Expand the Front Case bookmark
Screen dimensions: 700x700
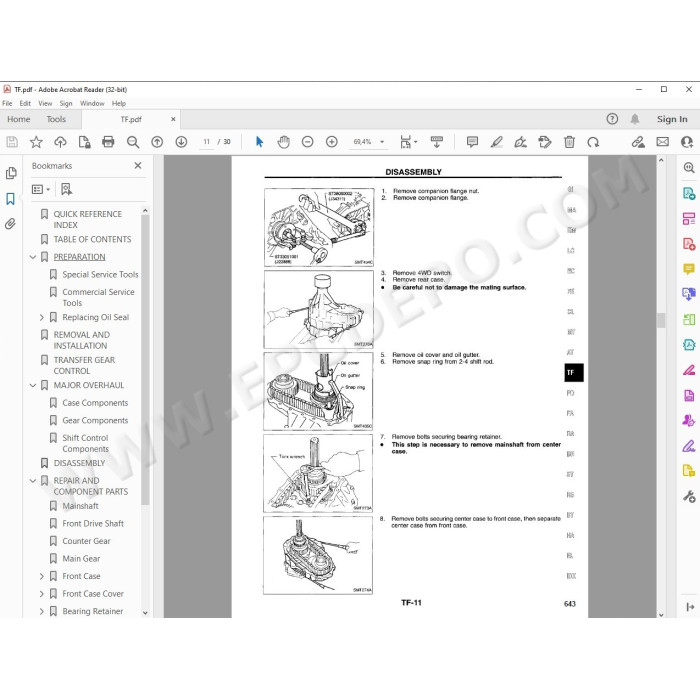pyautogui.click(x=42, y=576)
